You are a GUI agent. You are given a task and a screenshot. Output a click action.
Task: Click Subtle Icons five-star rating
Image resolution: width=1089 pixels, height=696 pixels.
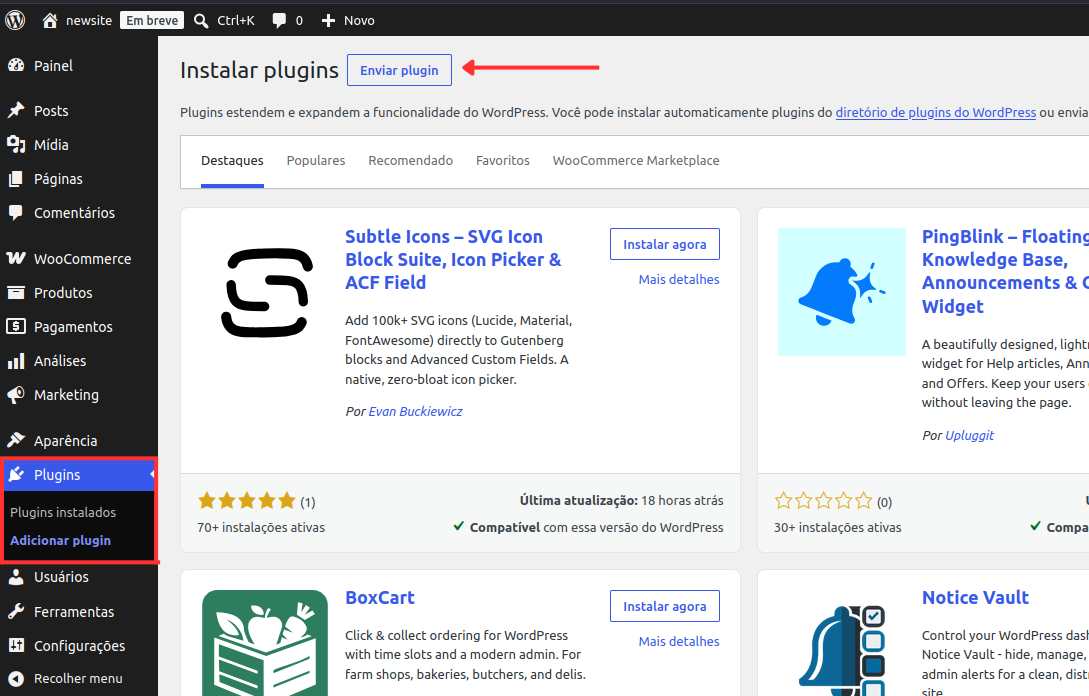coord(247,501)
